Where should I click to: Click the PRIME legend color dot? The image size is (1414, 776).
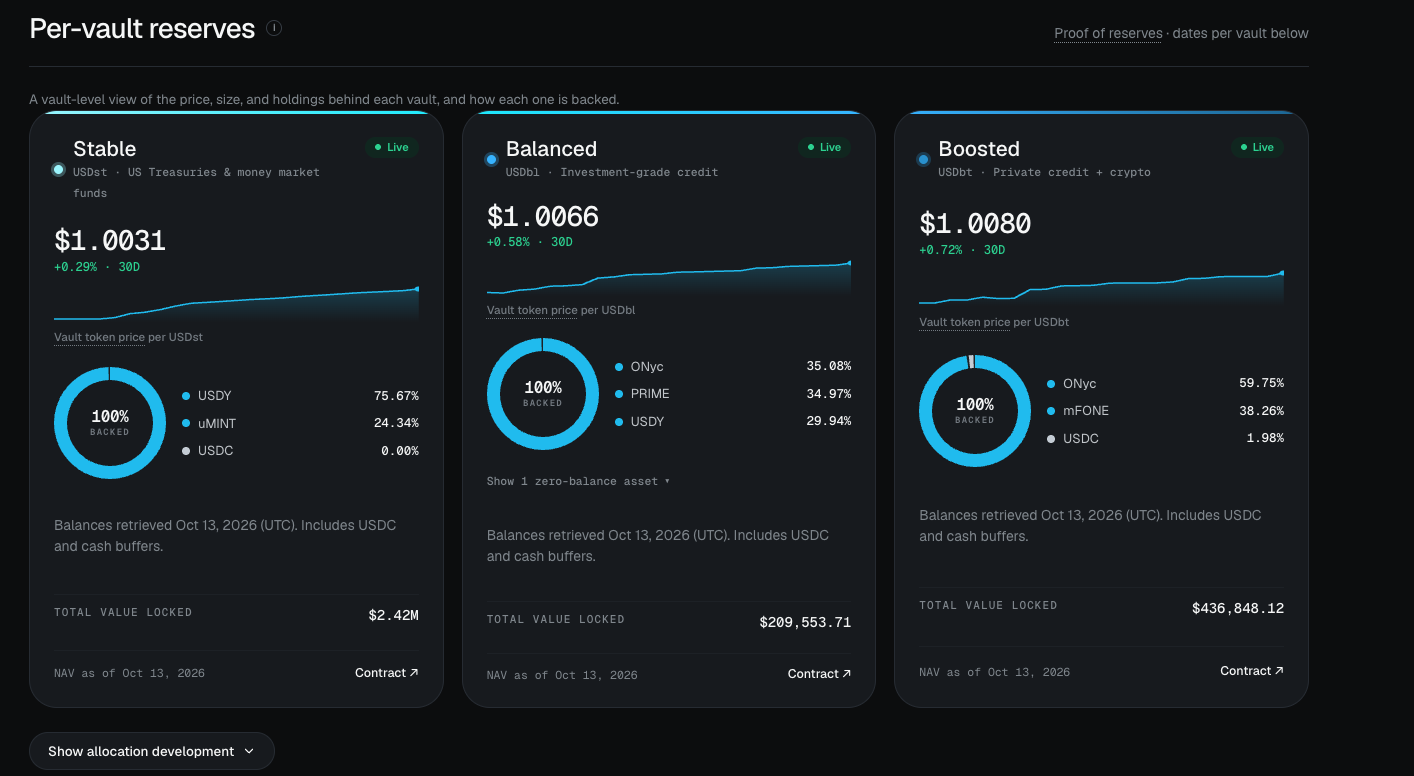[x=619, y=394]
